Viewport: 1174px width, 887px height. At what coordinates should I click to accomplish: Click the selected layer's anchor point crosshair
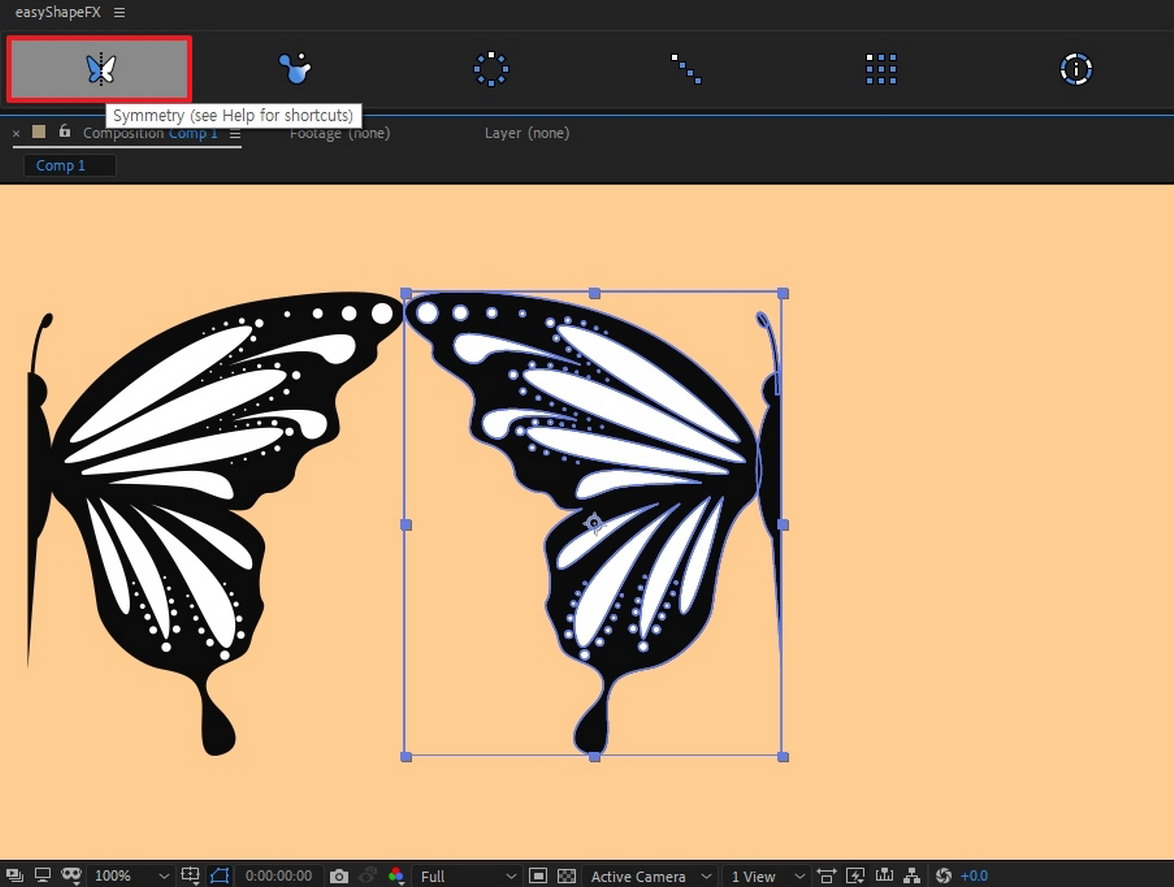(x=594, y=522)
